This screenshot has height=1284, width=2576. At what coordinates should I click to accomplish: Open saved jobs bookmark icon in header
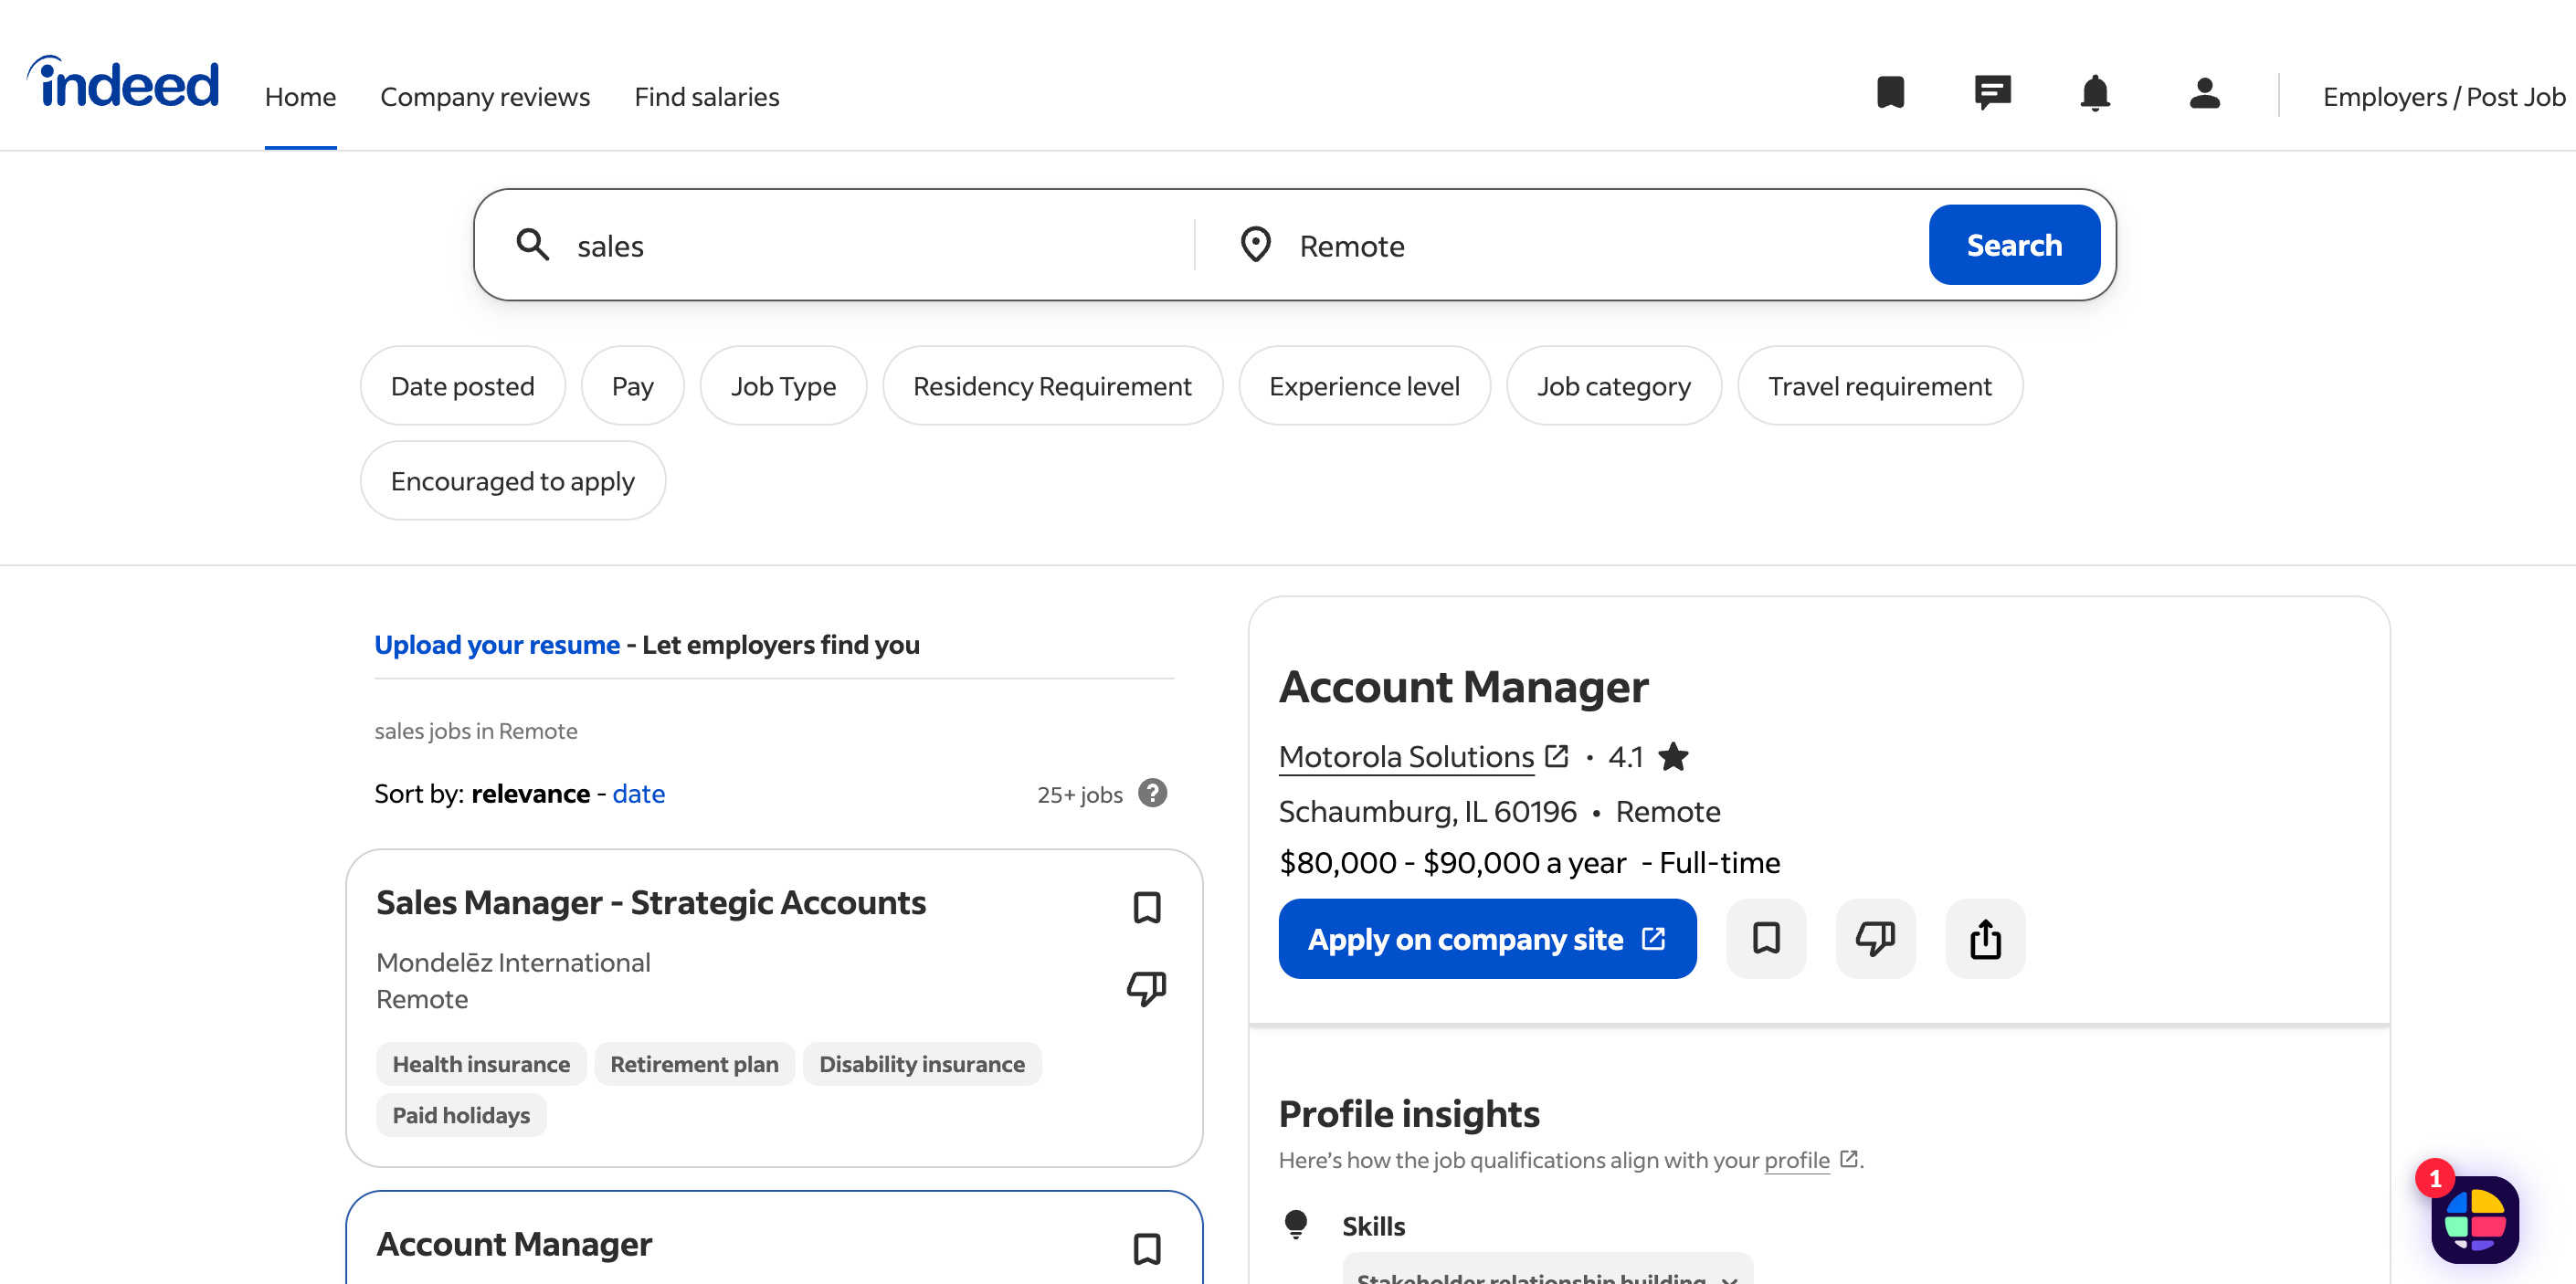[x=1890, y=93]
